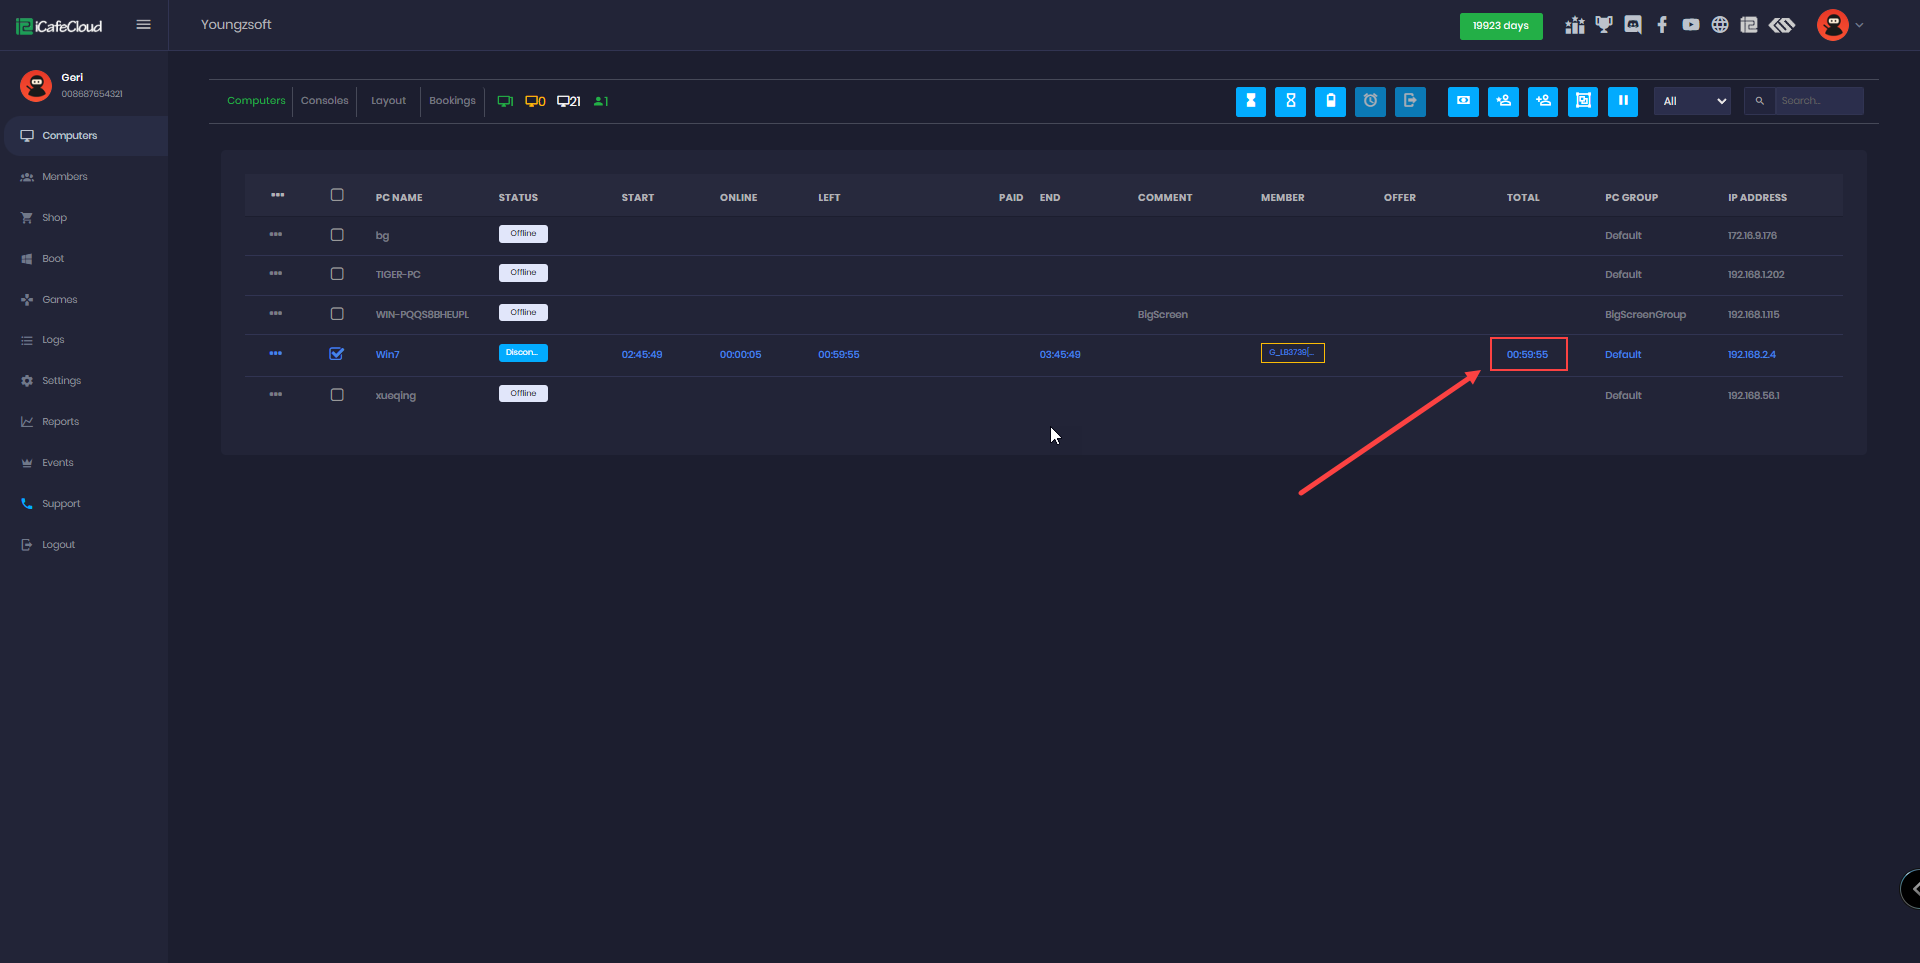Open the All filter dropdown
The width and height of the screenshot is (1920, 963).
pyautogui.click(x=1692, y=101)
